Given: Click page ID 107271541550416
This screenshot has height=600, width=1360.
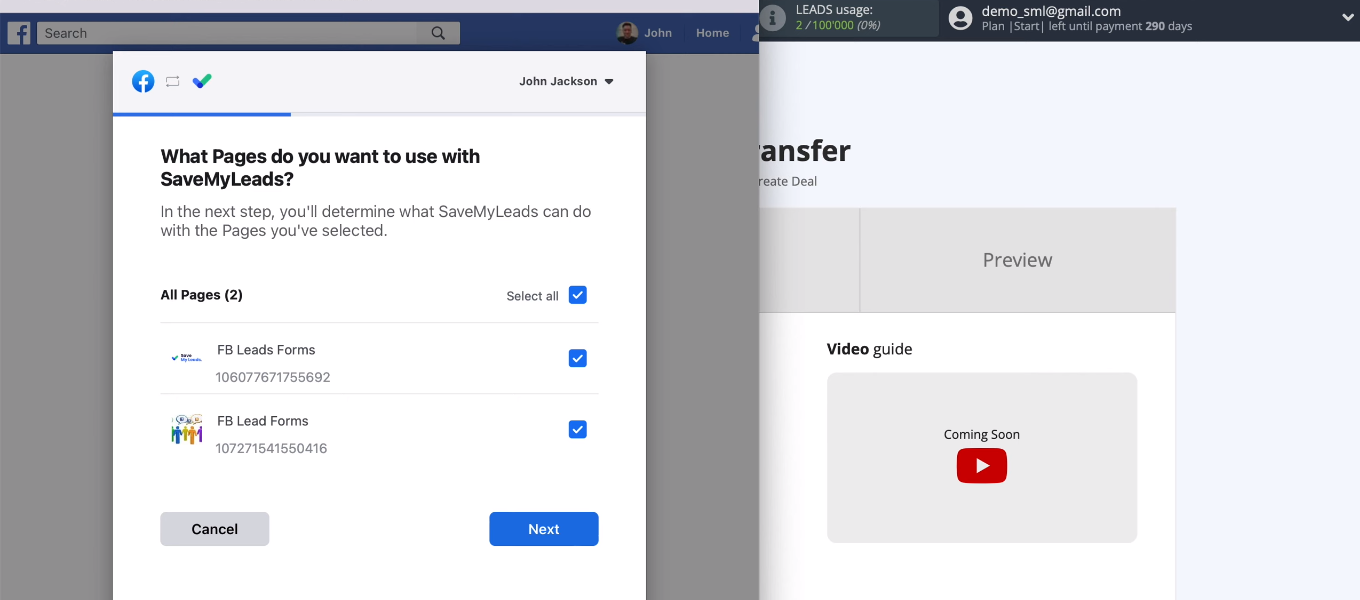Looking at the screenshot, I should [x=271, y=448].
